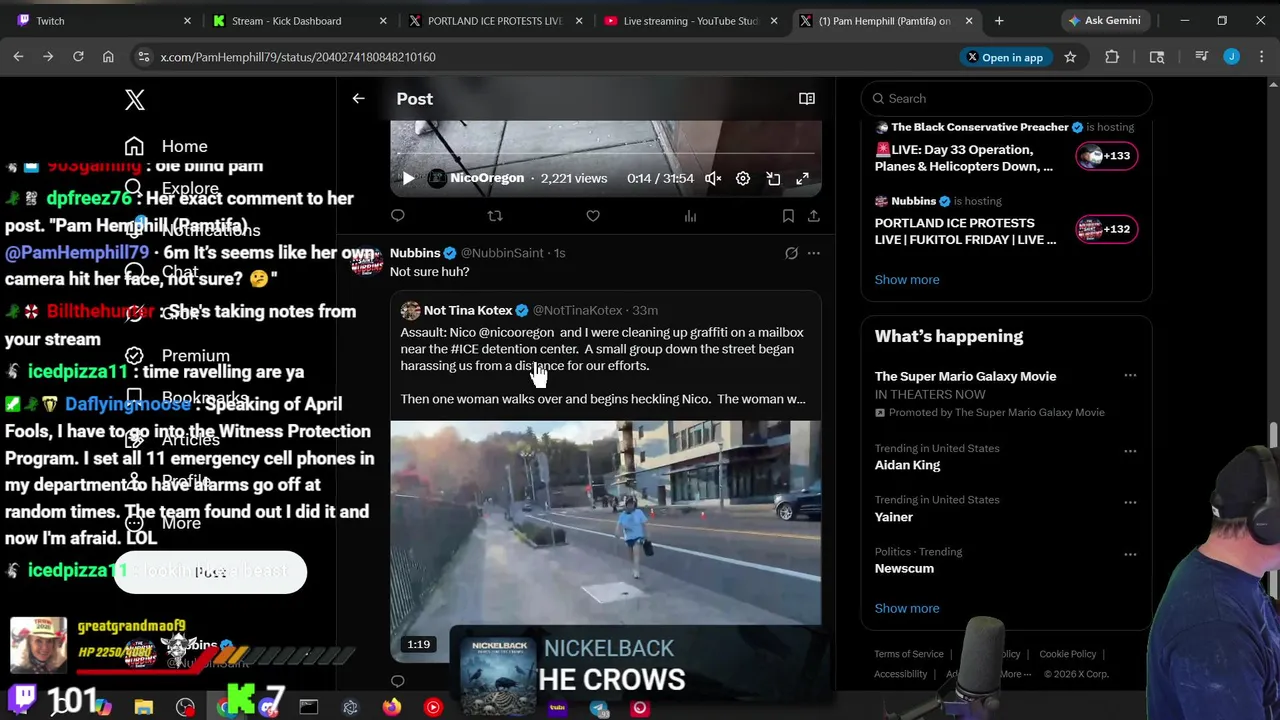The width and height of the screenshot is (1280, 720).
Task: Expand Show more under live spaces
Action: click(907, 279)
